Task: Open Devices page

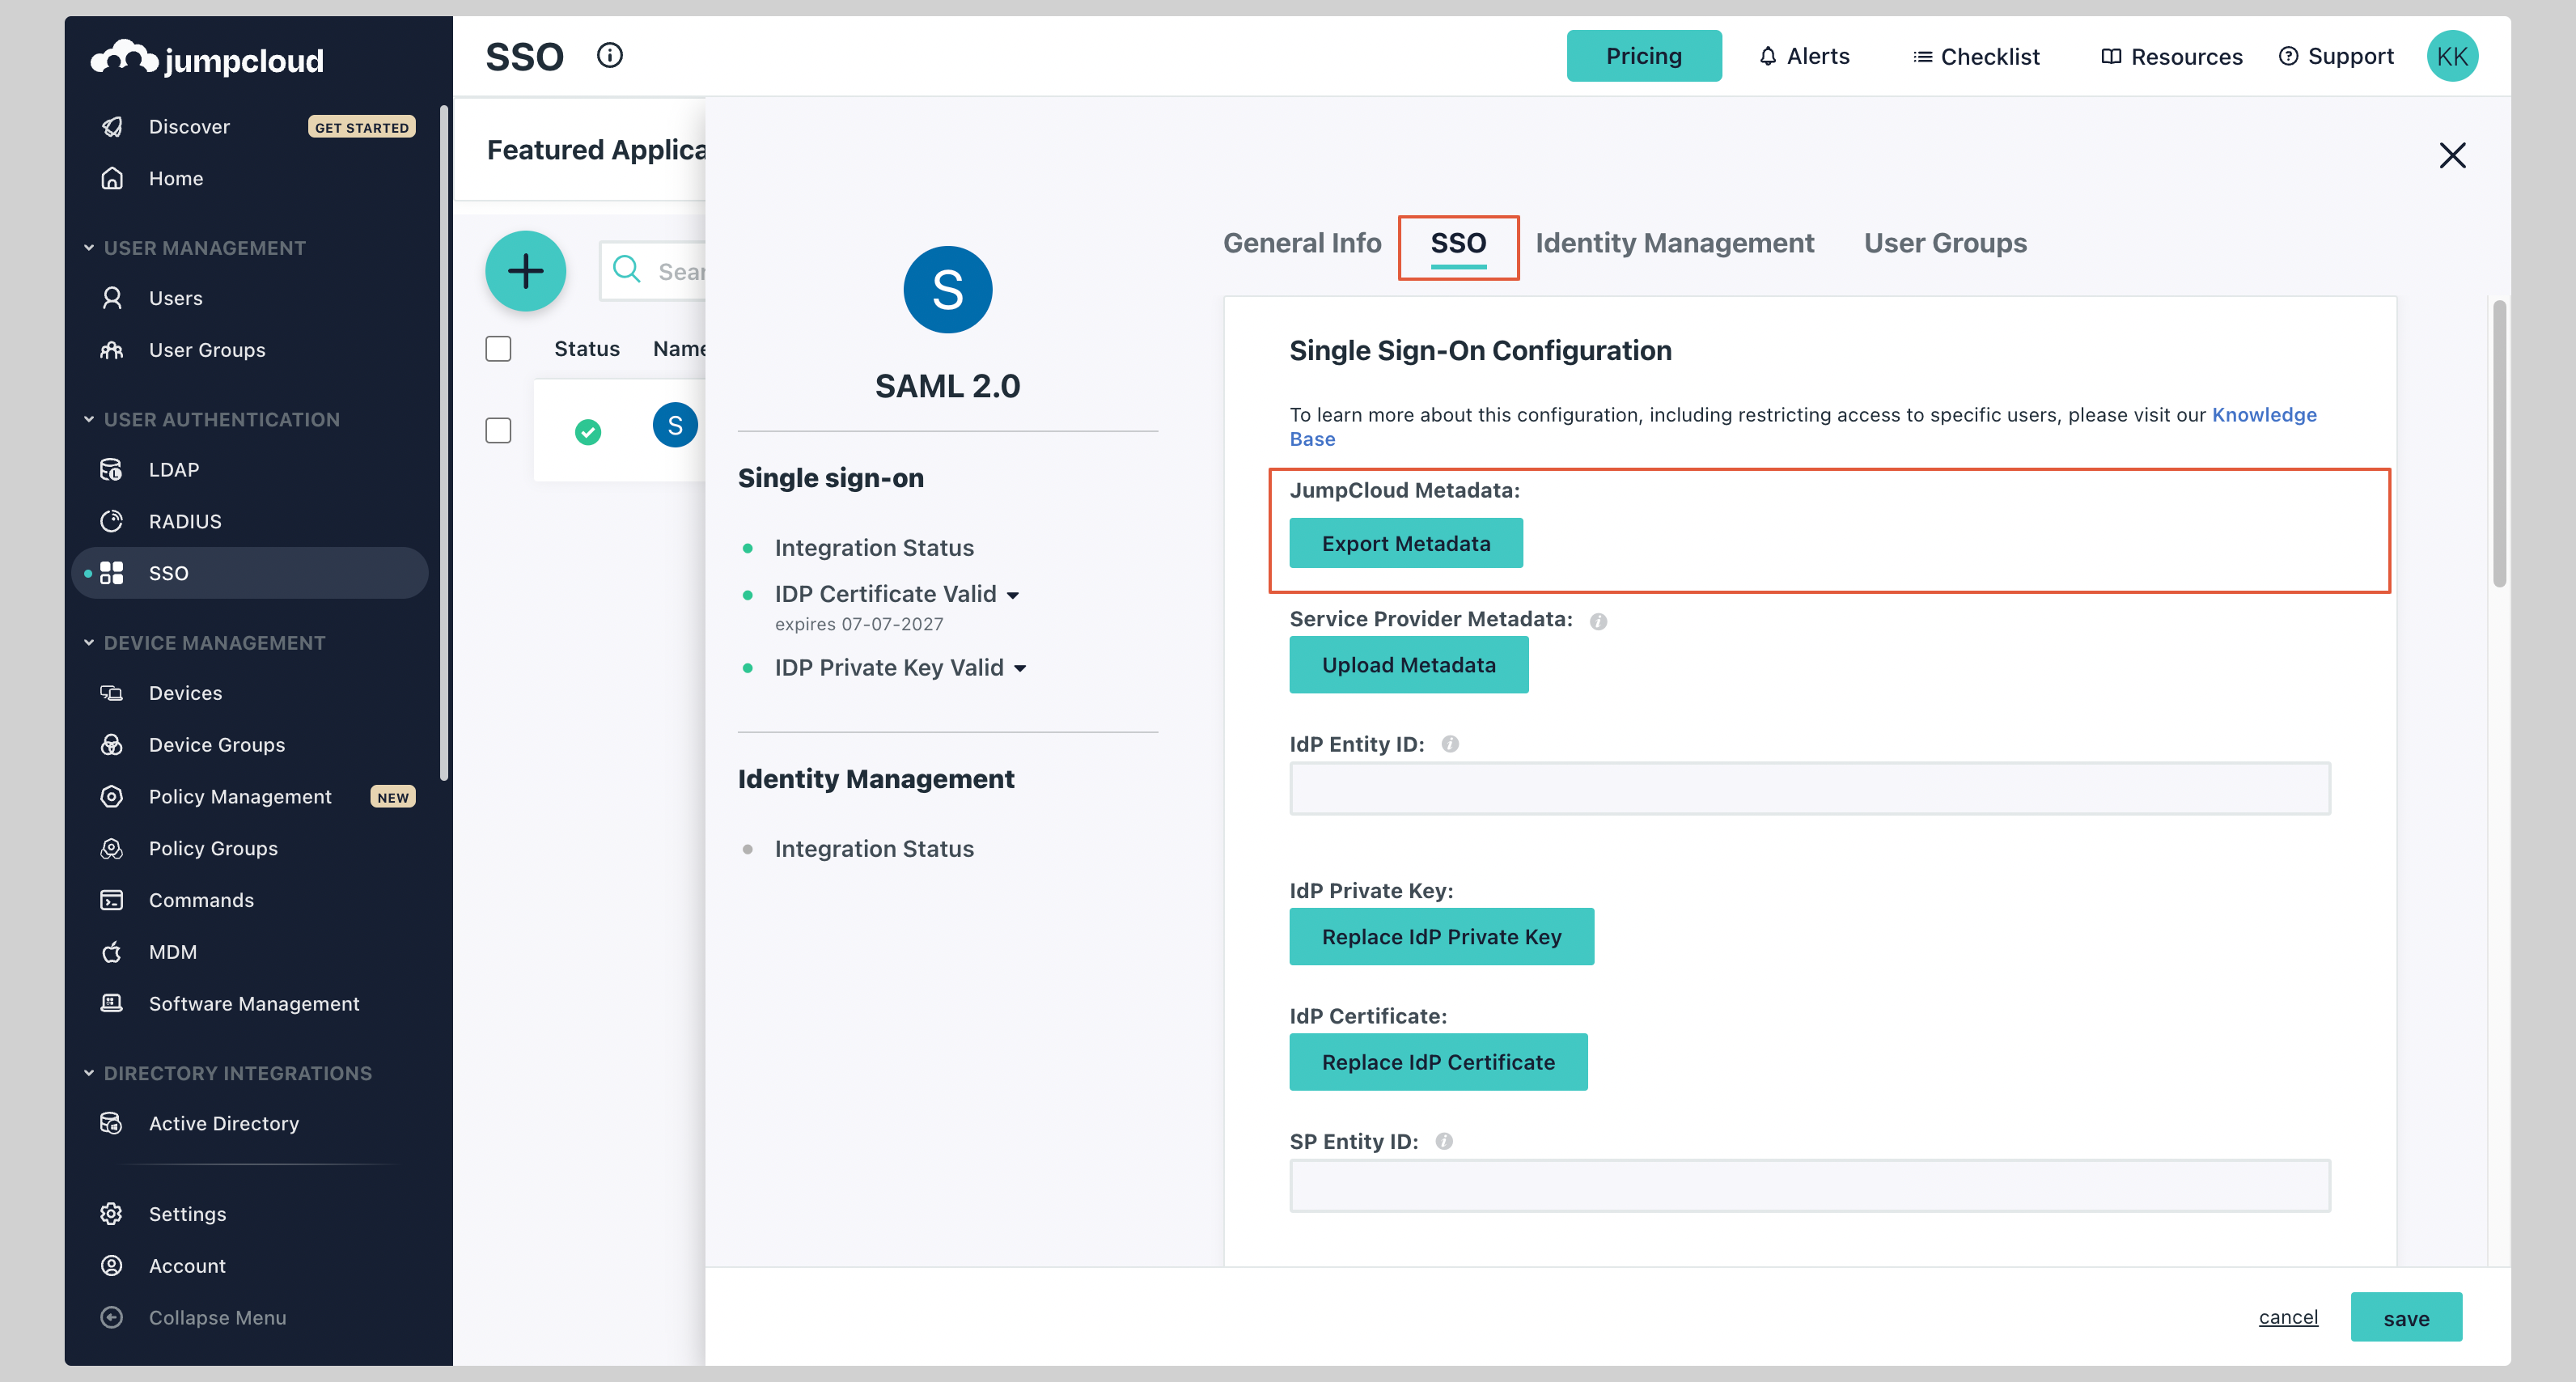Action: point(185,693)
